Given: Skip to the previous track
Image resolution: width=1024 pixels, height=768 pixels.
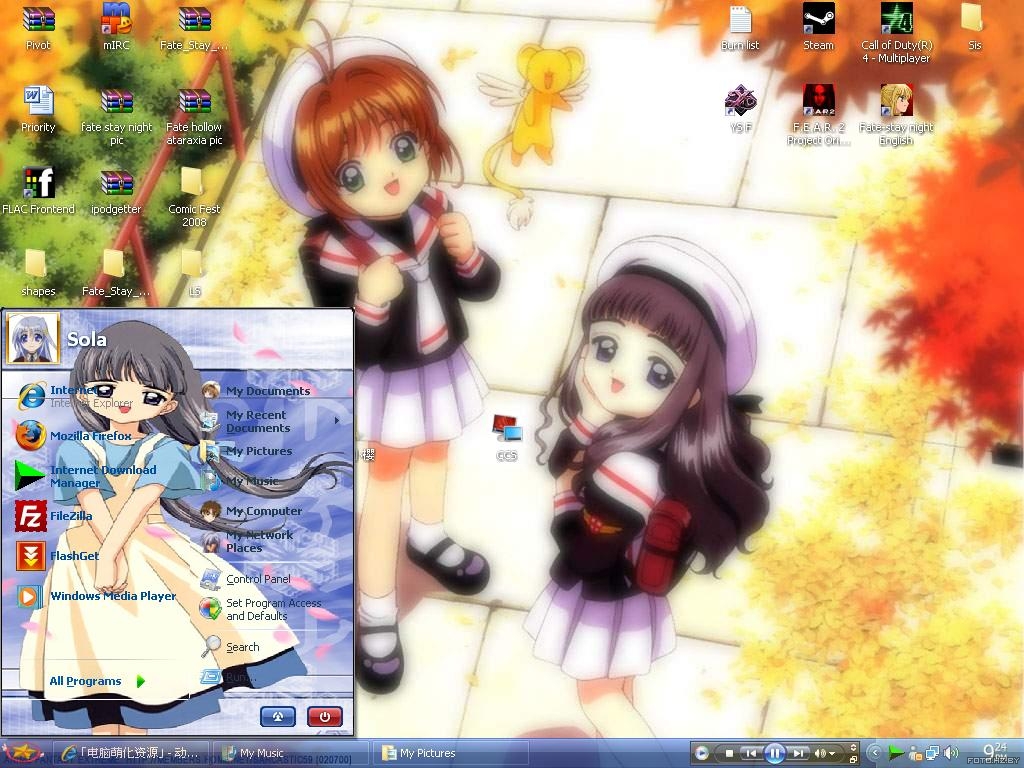Looking at the screenshot, I should tap(751, 753).
